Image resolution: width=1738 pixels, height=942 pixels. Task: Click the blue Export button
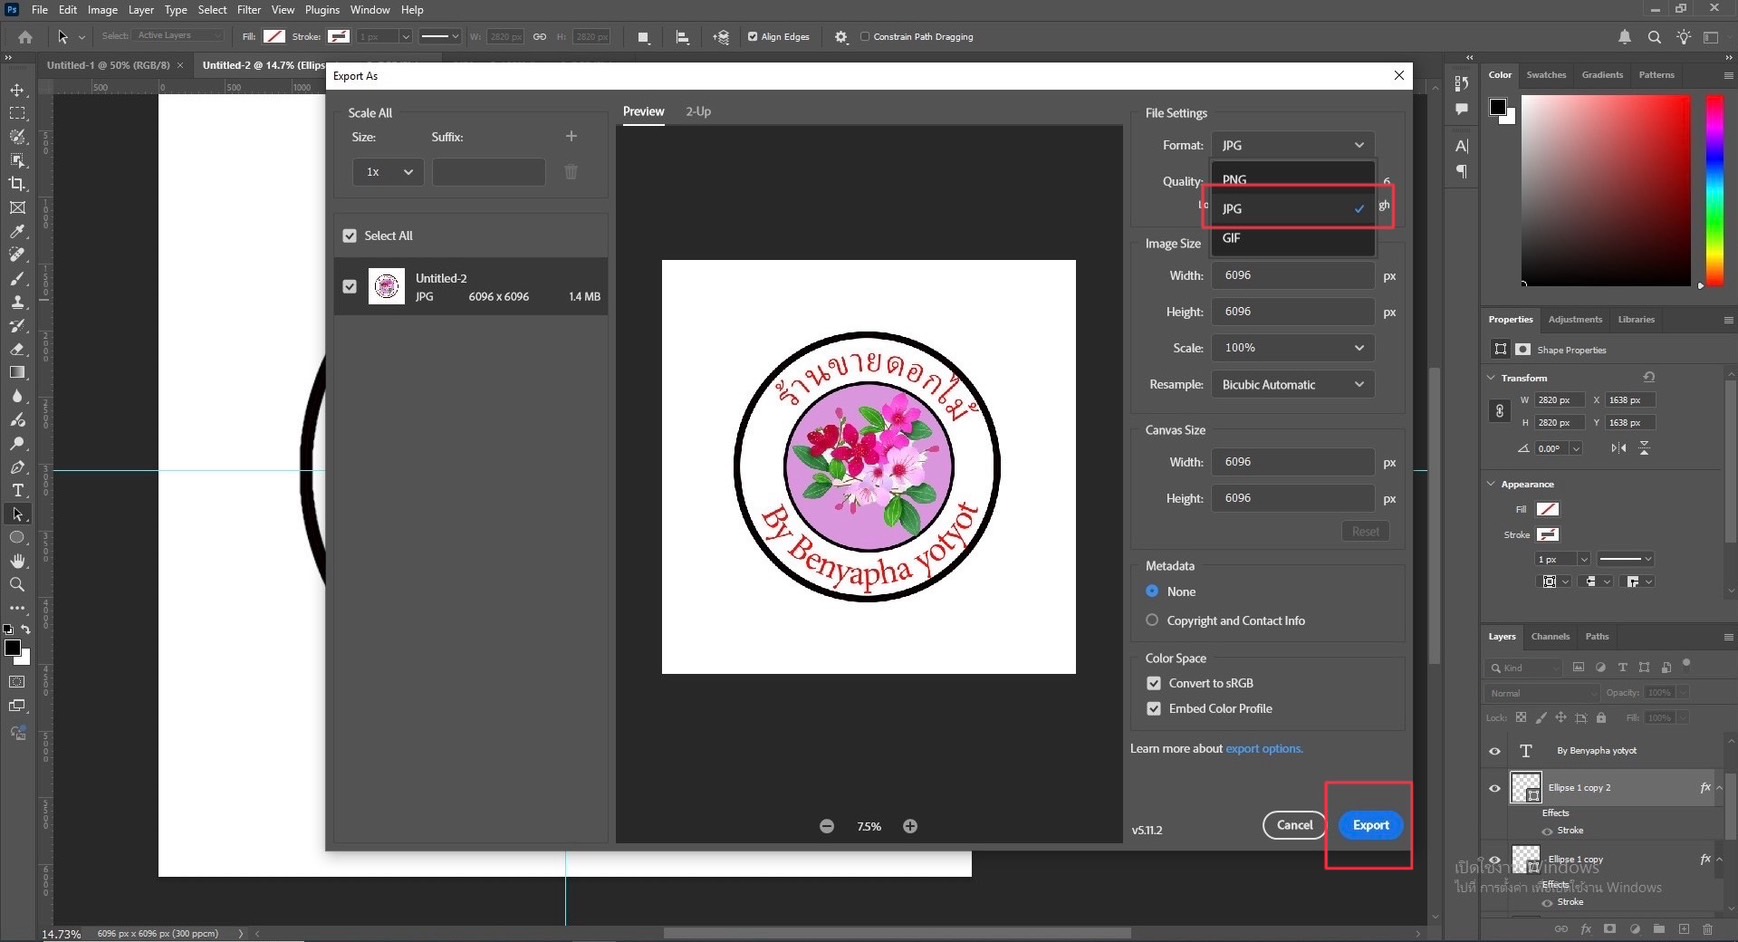tap(1370, 825)
